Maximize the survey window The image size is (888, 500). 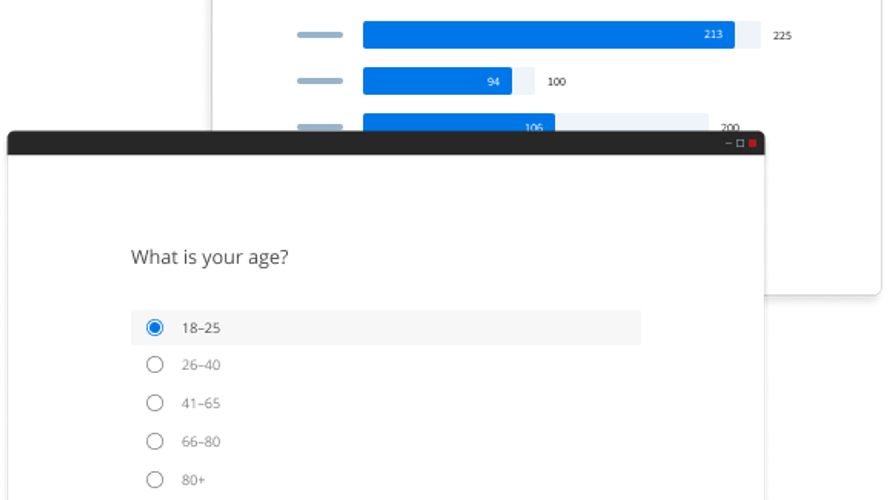(740, 144)
